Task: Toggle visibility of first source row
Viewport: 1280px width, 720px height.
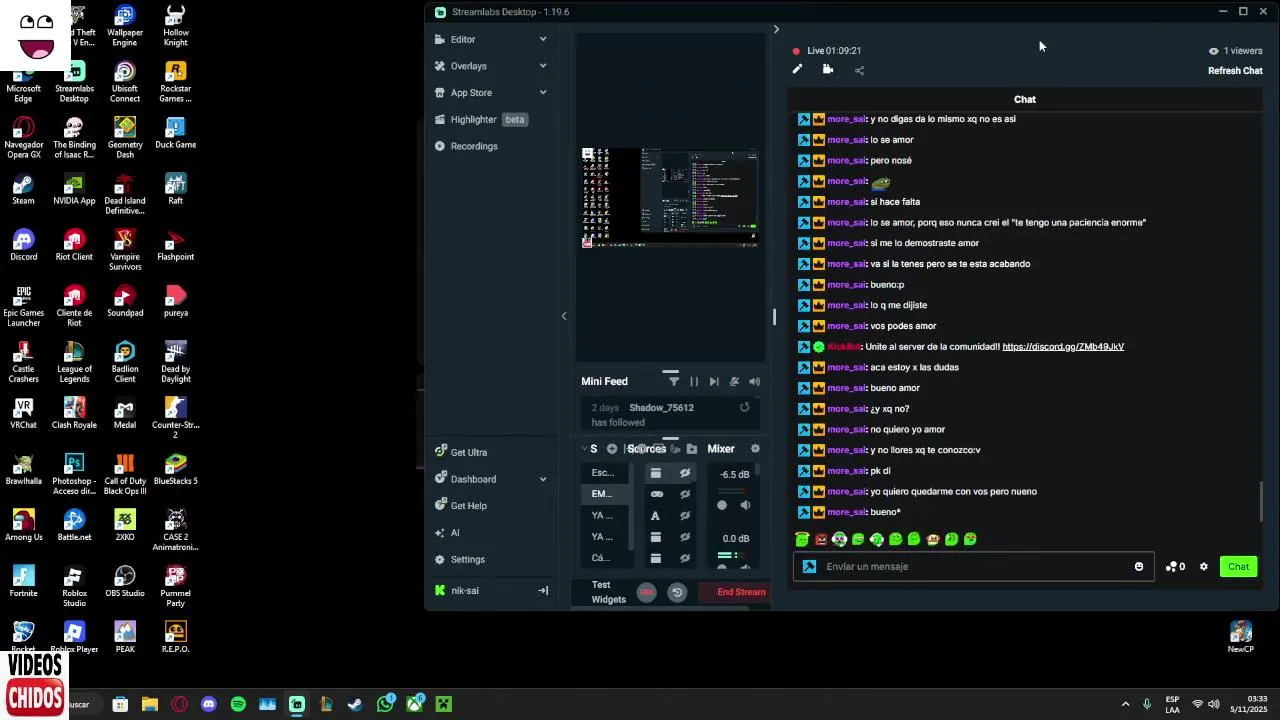Action: (x=685, y=473)
